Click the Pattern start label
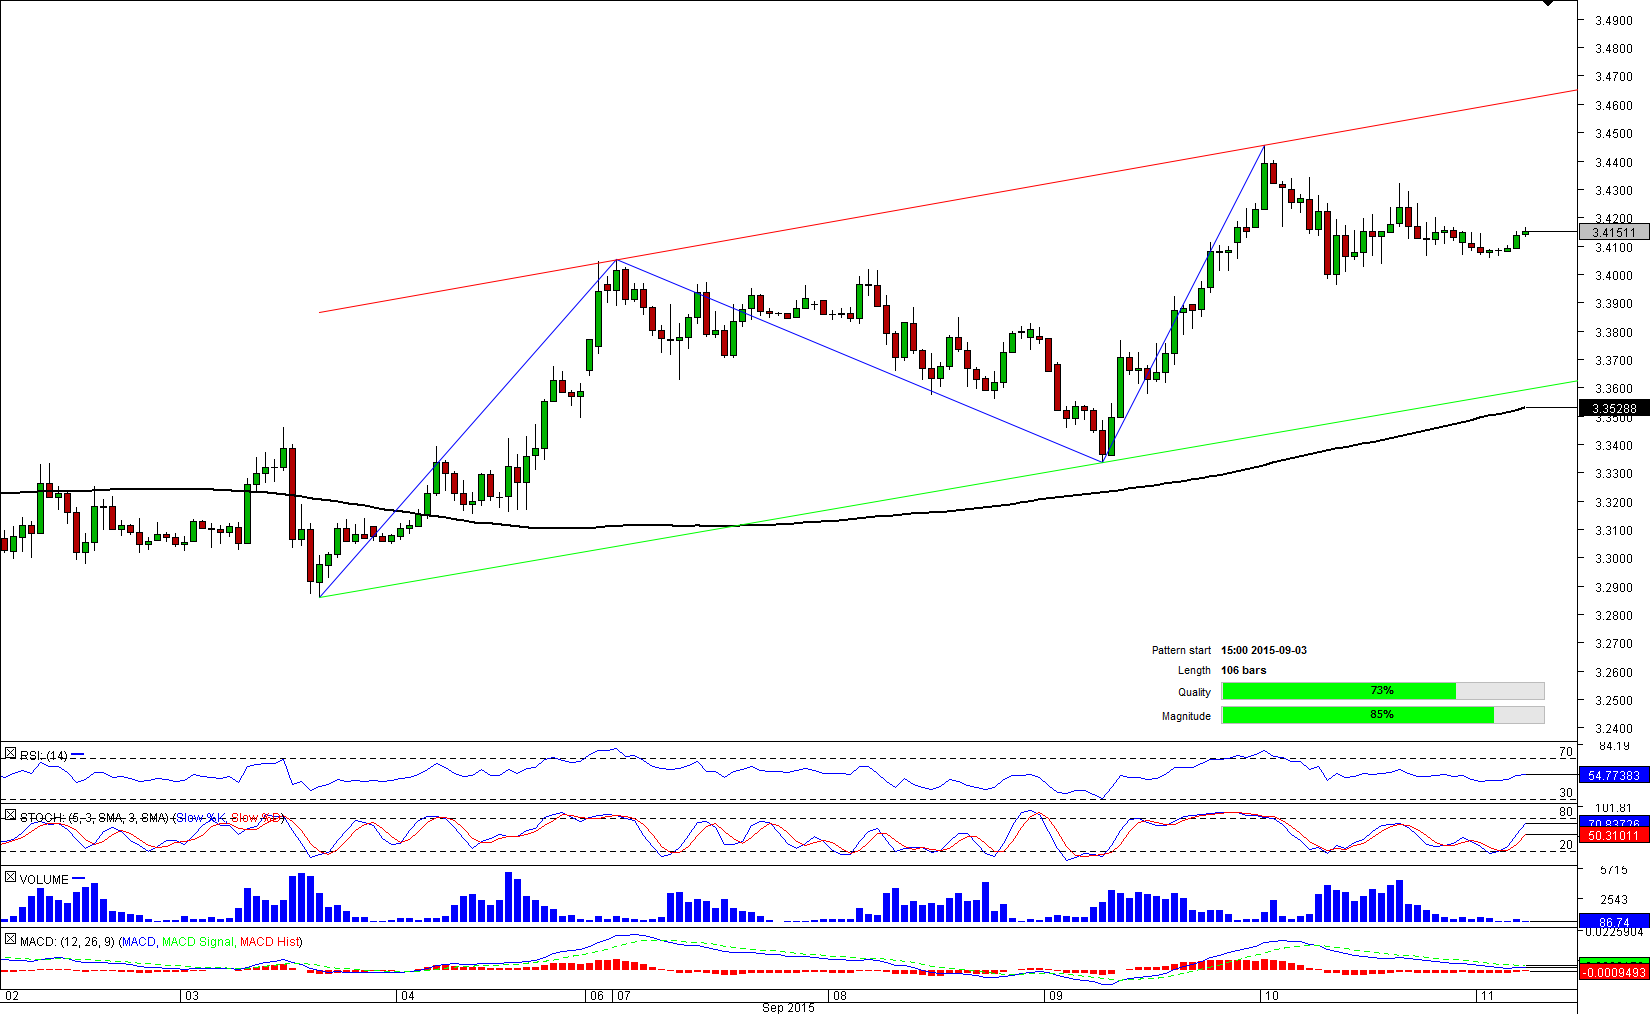The image size is (1651, 1014). 1181,650
